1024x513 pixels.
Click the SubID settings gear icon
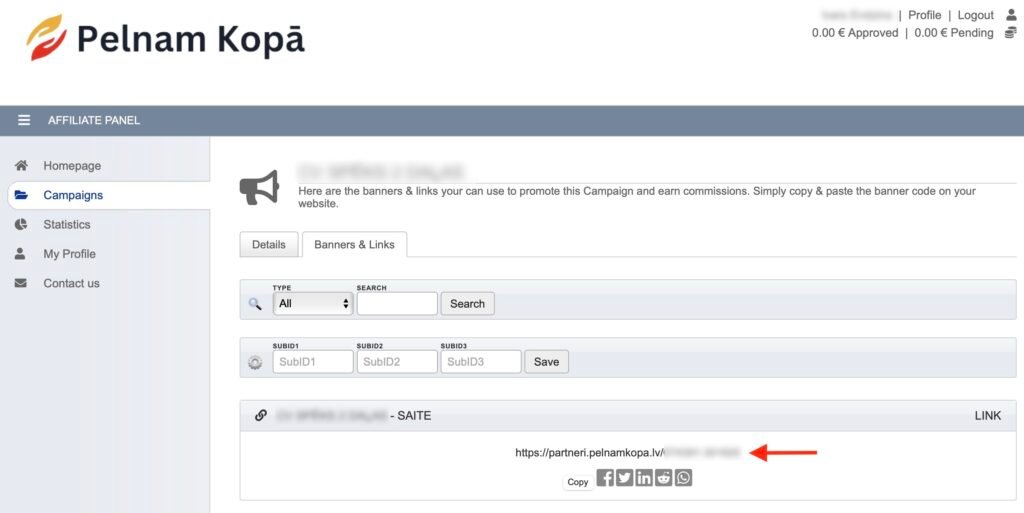click(x=255, y=362)
